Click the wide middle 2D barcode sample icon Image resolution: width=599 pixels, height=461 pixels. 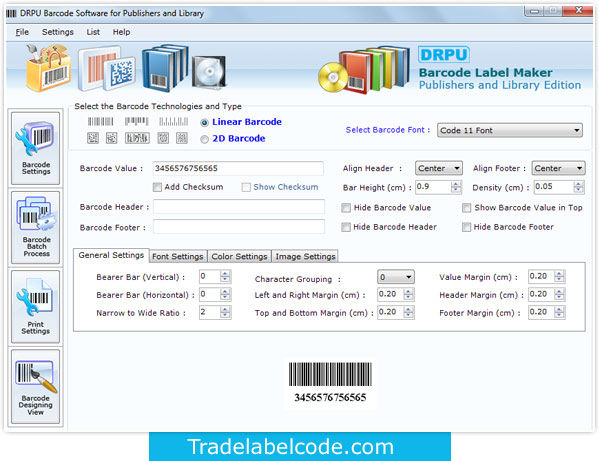point(137,138)
